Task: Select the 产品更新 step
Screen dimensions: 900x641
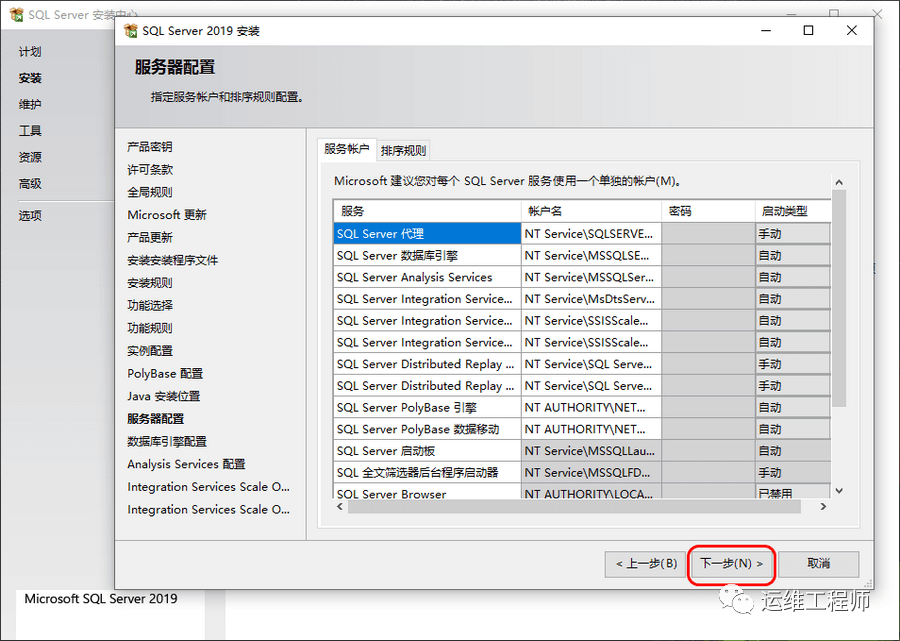Action: pos(150,238)
